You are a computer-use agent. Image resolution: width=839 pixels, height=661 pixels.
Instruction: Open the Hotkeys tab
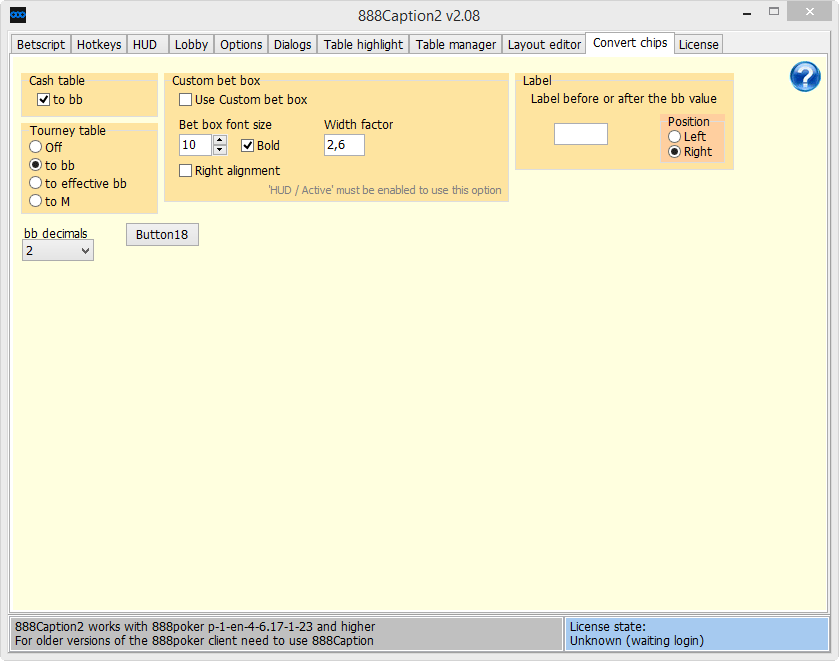coord(99,44)
